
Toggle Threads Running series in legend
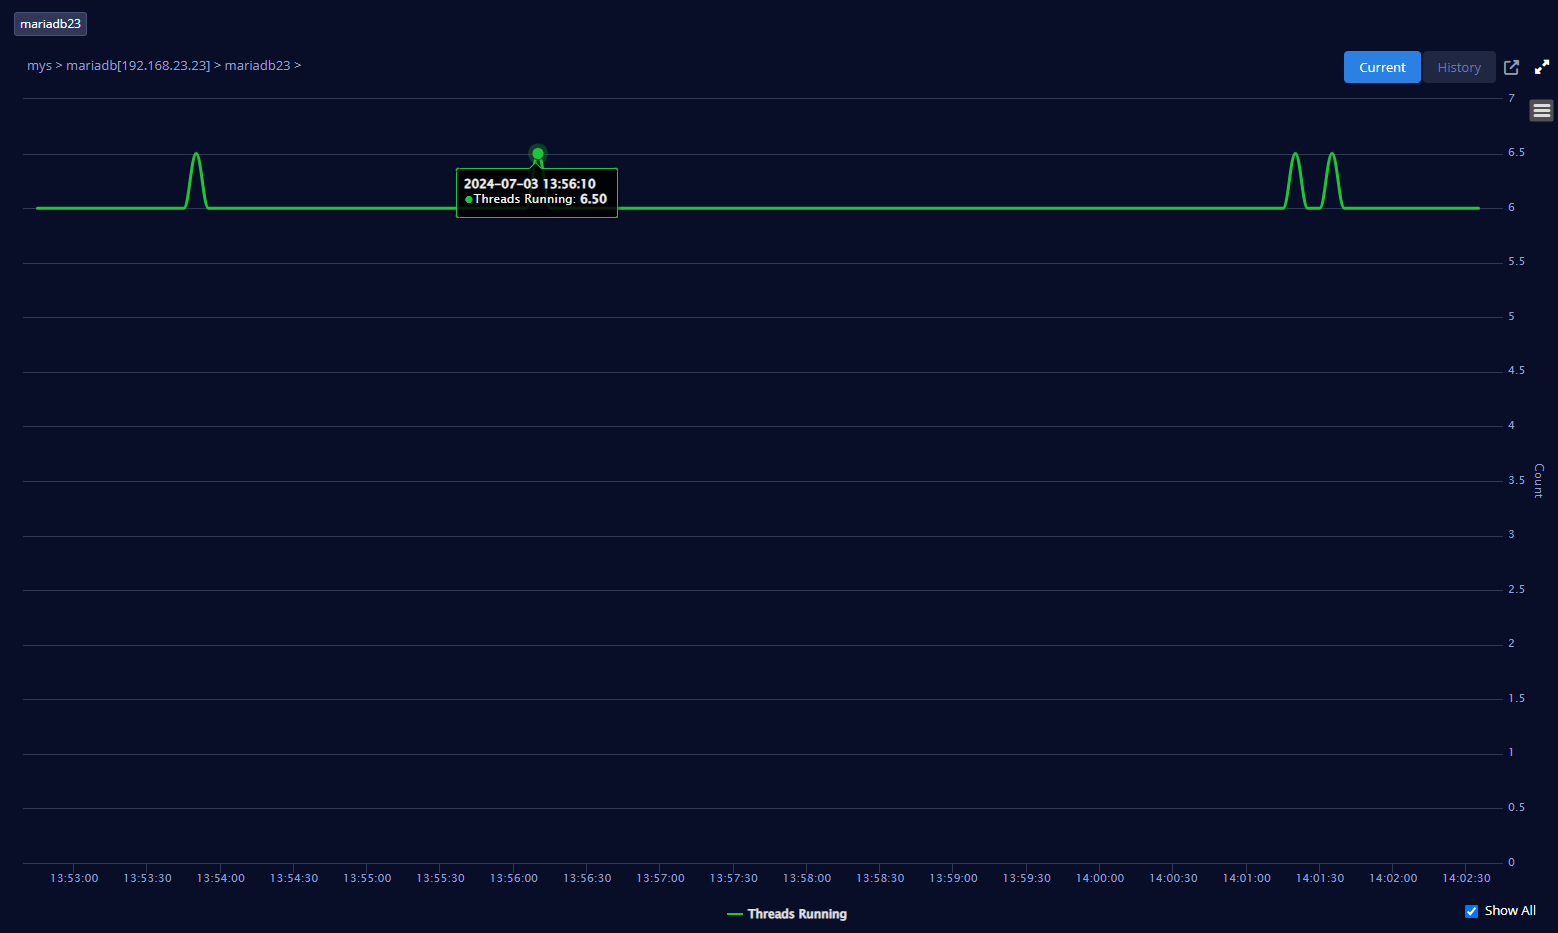coord(797,914)
